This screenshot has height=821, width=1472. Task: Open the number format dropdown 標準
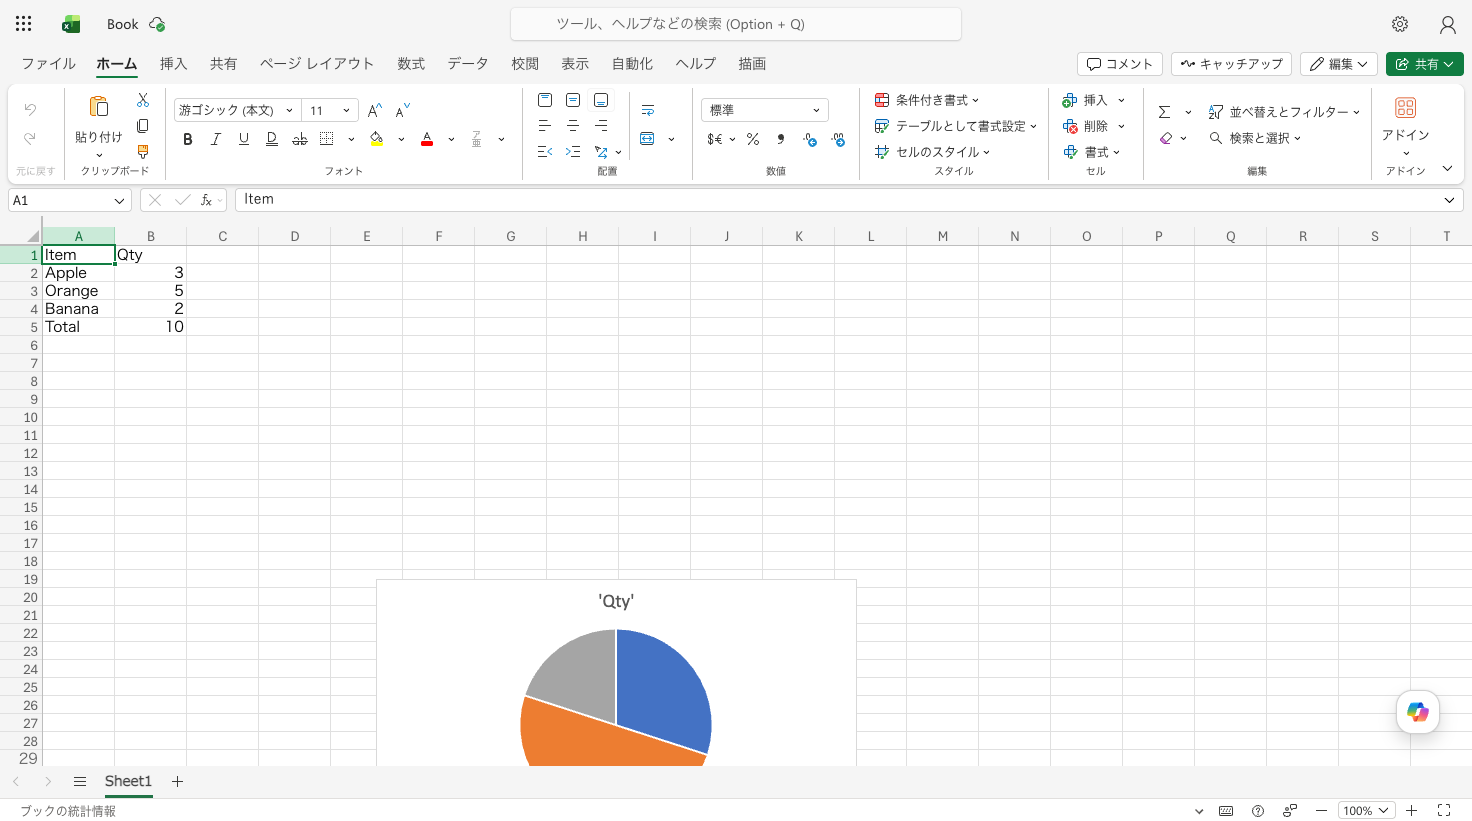coord(765,110)
